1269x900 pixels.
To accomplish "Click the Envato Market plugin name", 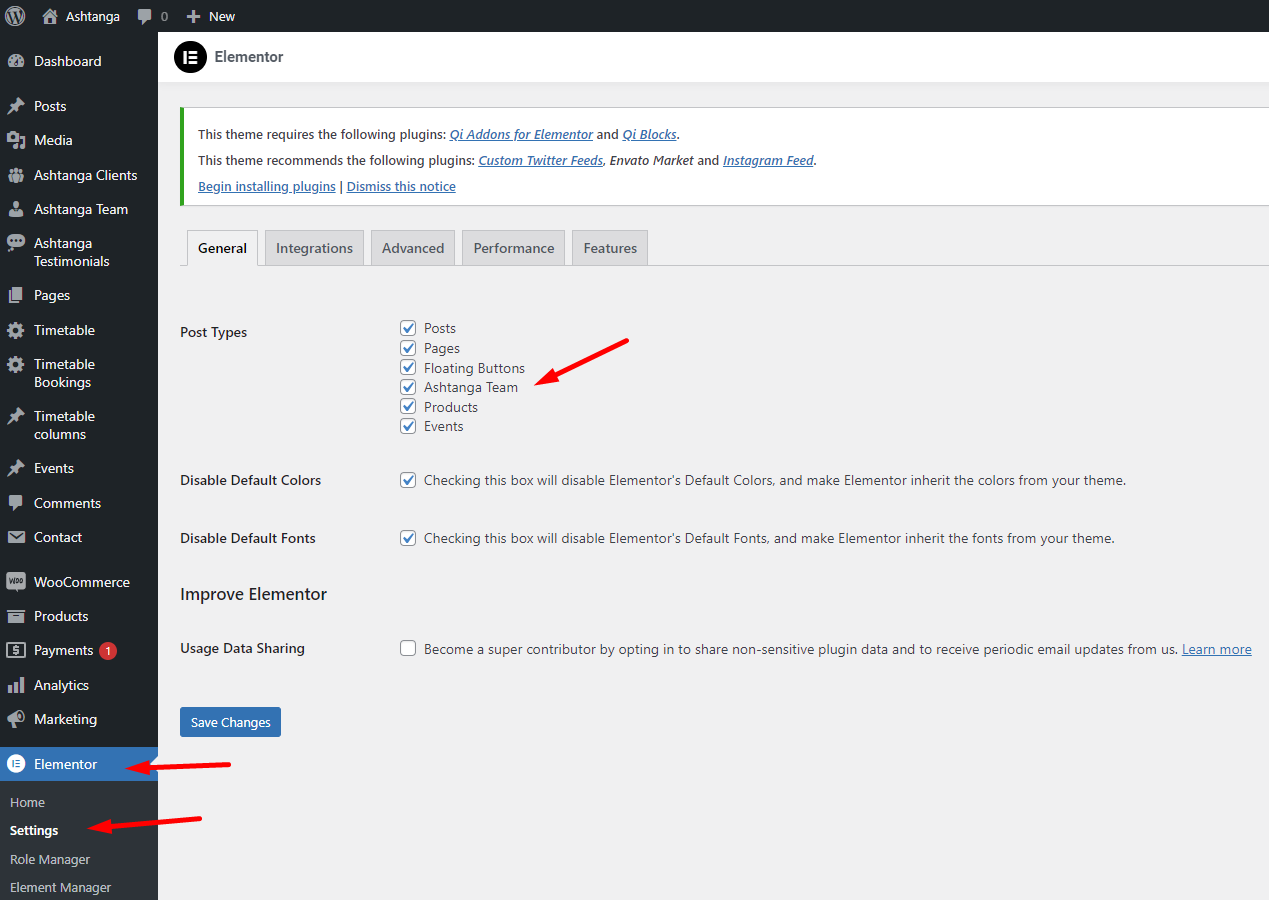I will tap(651, 160).
